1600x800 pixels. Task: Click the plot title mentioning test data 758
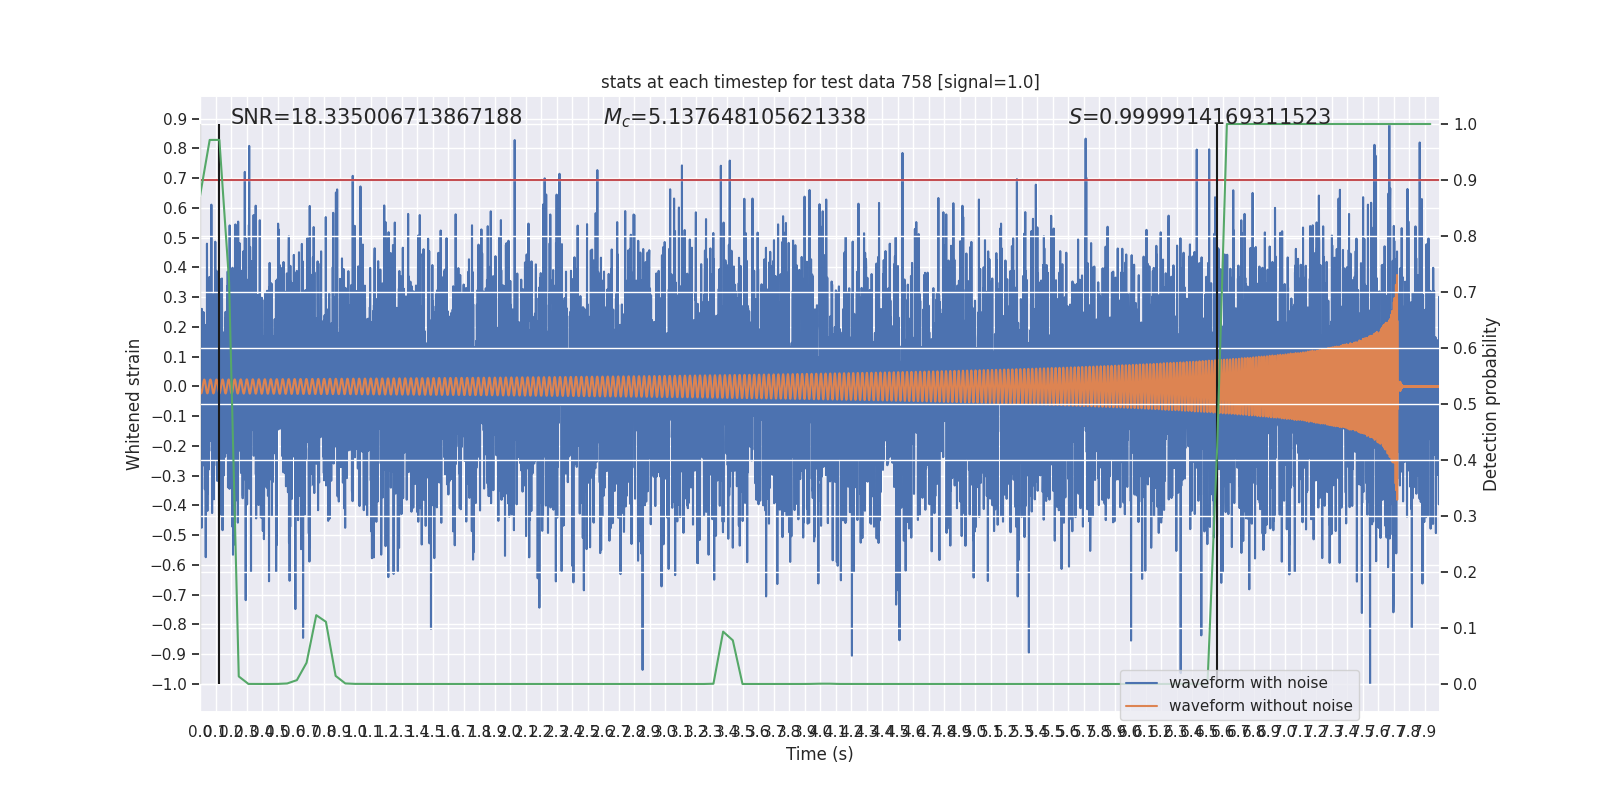point(820,82)
